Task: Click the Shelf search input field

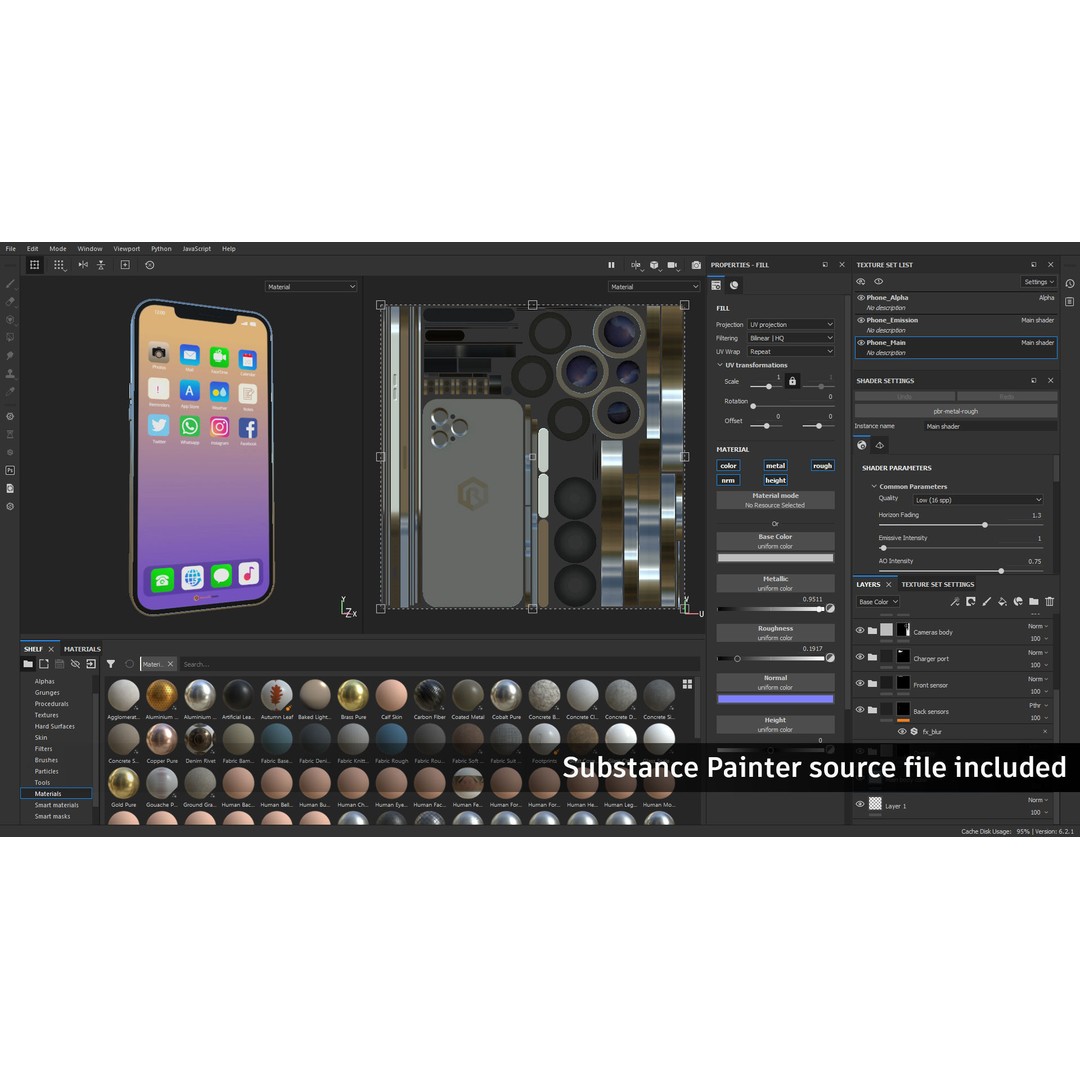Action: point(439,664)
